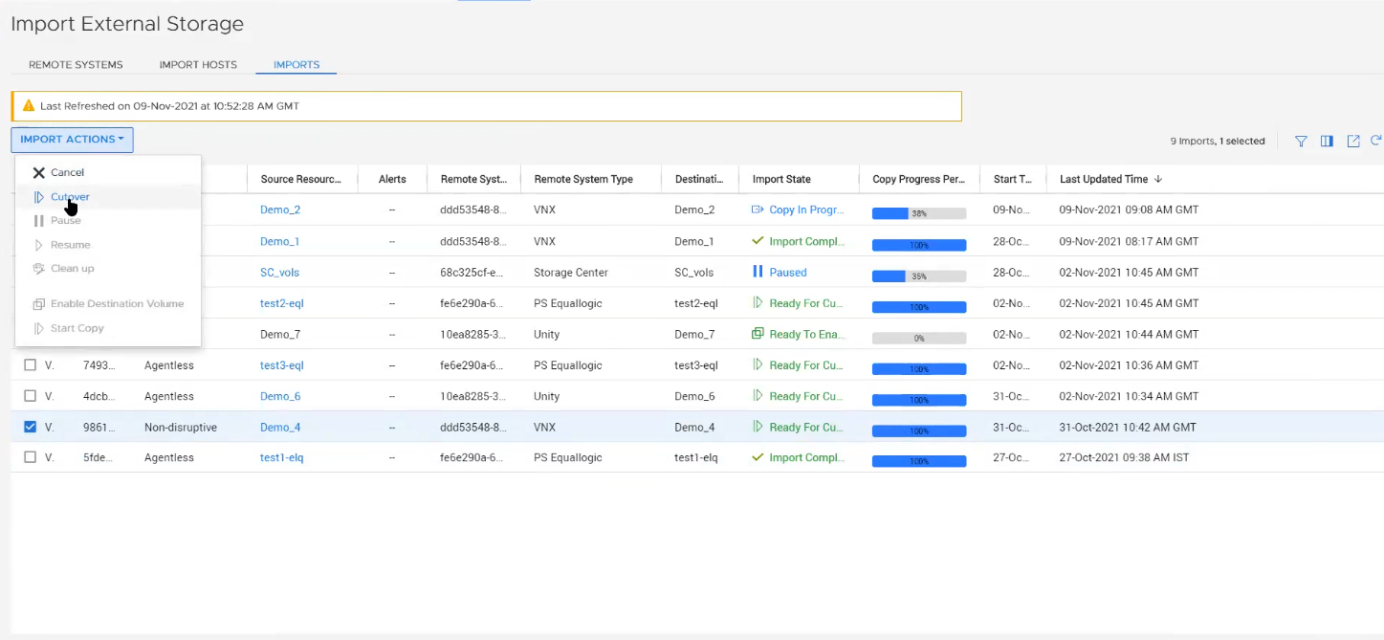Screen dimensions: 1384x640
Task: Click the timestamp 27-Oct-2021 09:38 AM IST
Action: [x=1125, y=457]
